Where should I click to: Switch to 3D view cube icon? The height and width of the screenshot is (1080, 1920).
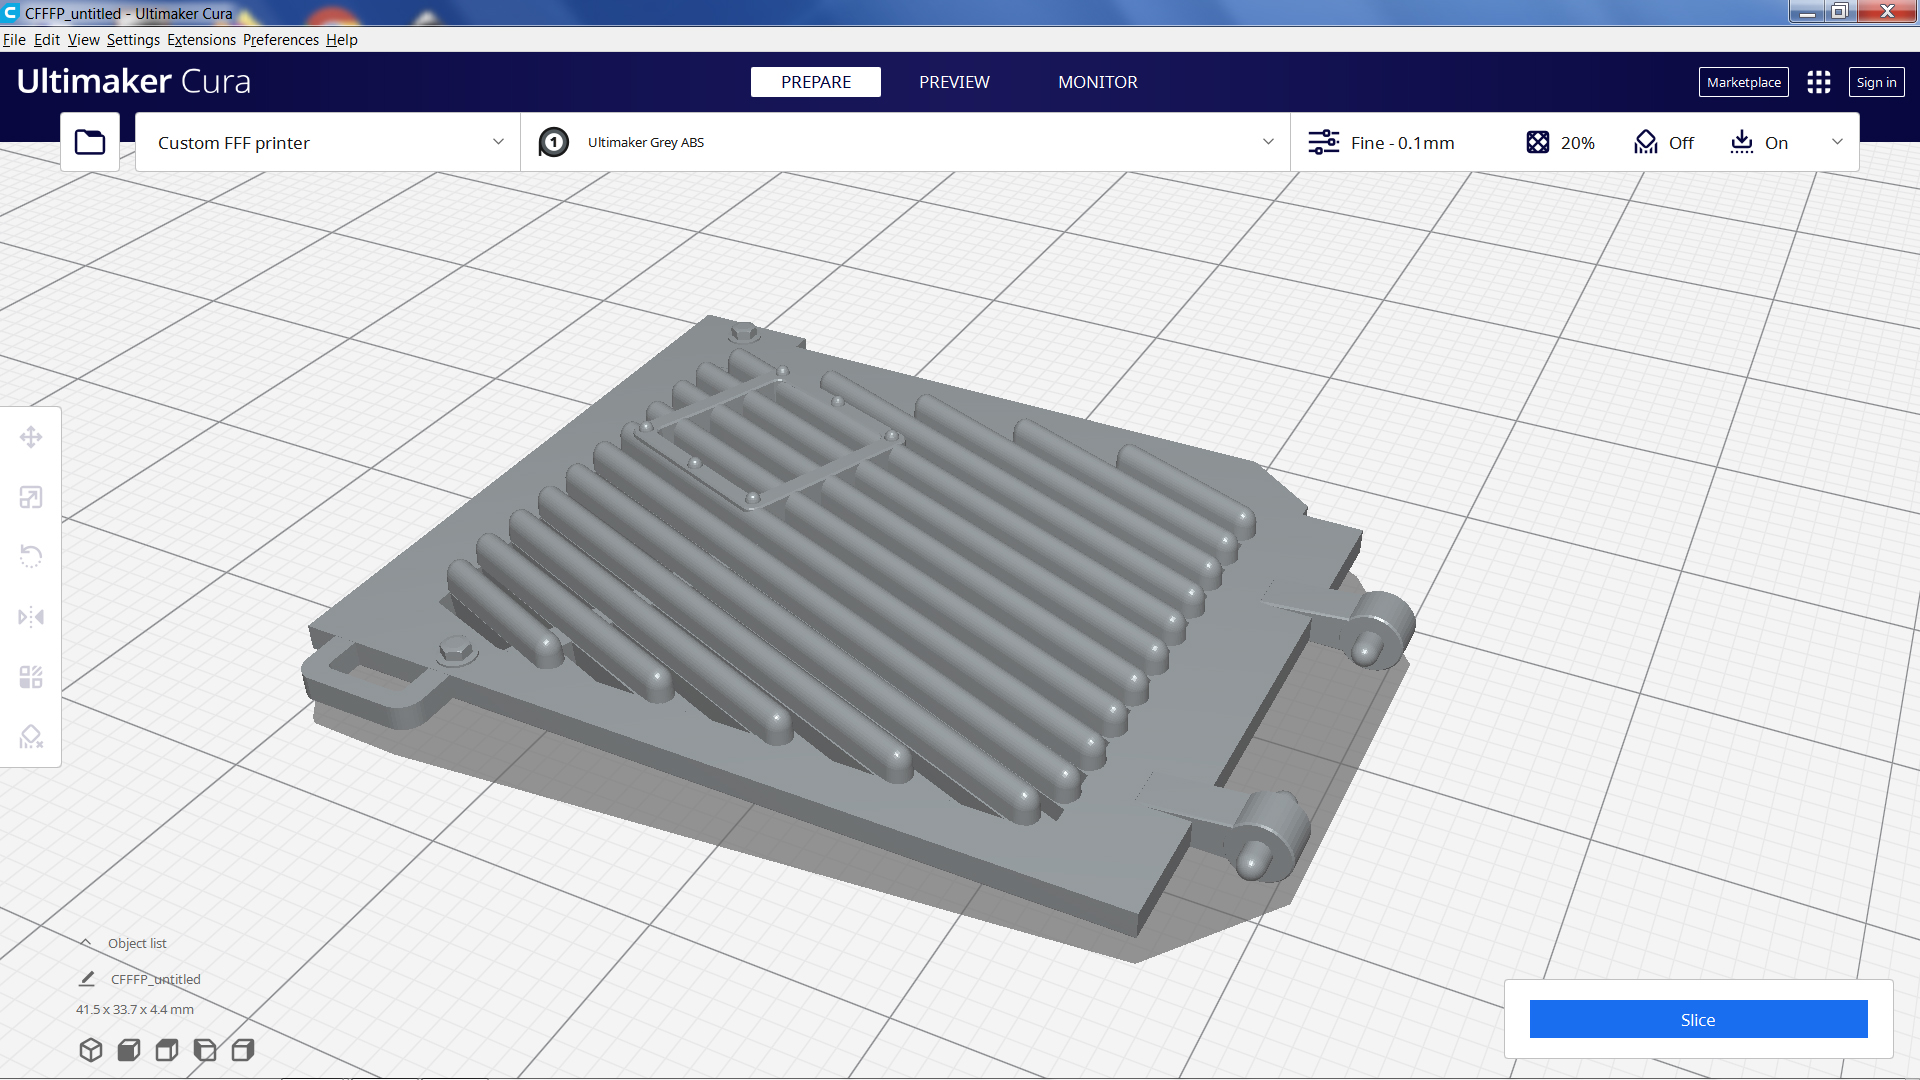pos(91,1050)
